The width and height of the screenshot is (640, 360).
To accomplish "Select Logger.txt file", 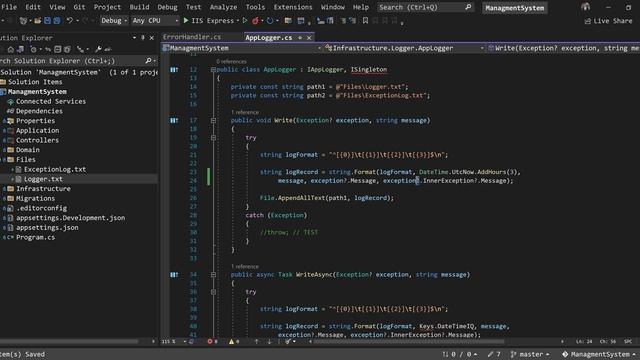I will 43,179.
